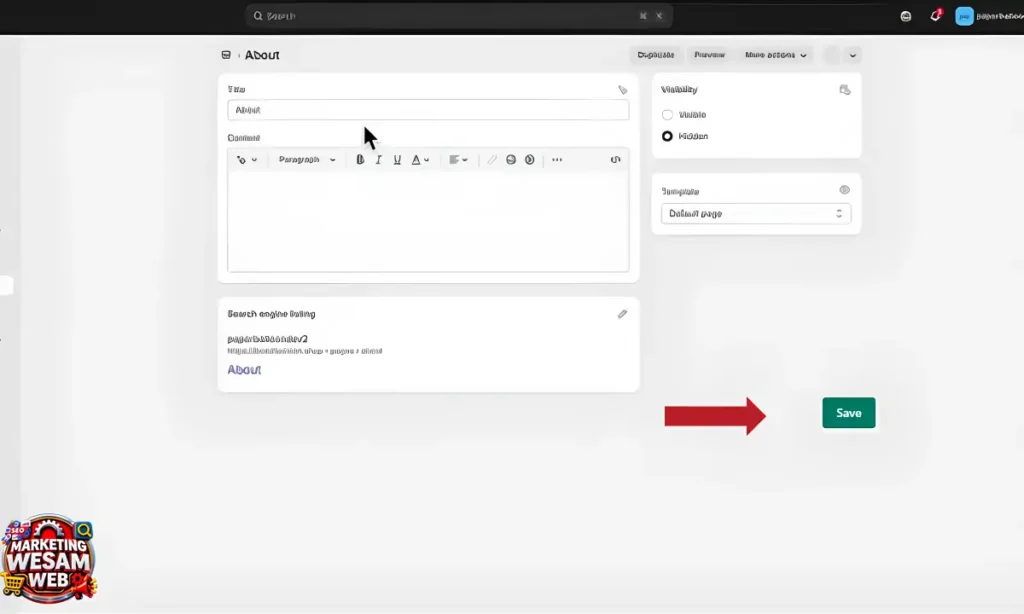
Task: Apply italic formatting in content editor
Action: (x=378, y=159)
